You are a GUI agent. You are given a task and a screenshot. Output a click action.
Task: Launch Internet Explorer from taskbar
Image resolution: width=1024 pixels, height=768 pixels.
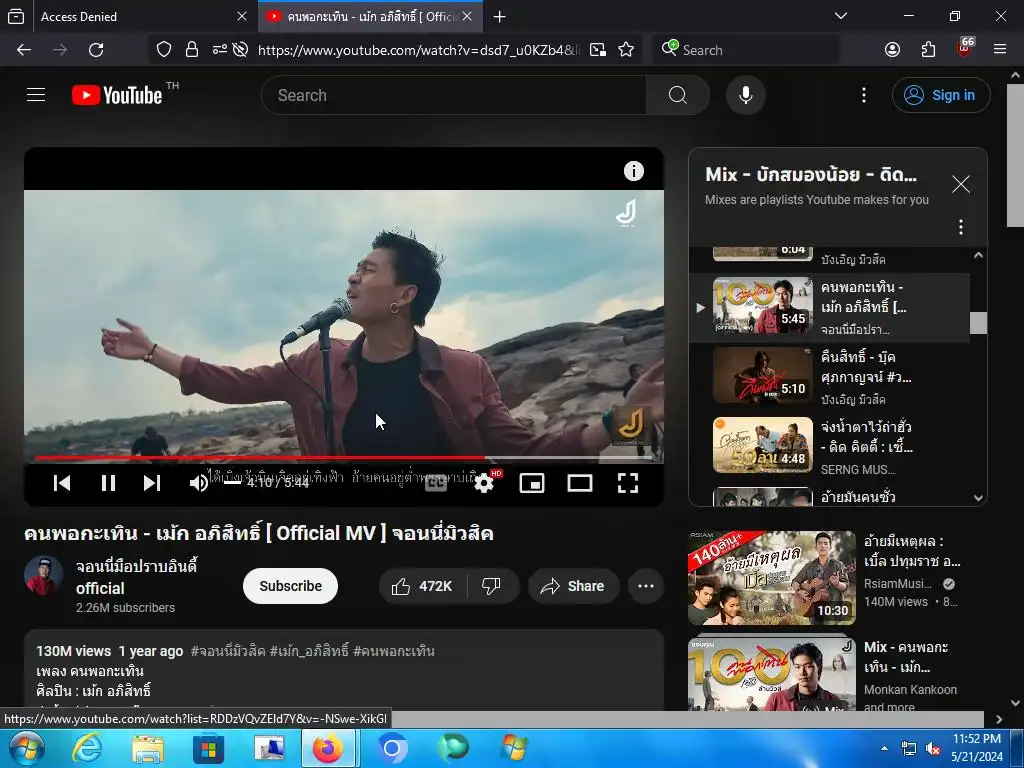(x=87, y=748)
